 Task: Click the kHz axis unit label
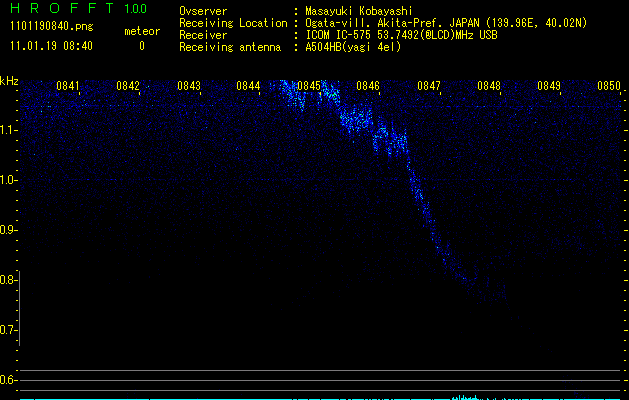(9, 81)
